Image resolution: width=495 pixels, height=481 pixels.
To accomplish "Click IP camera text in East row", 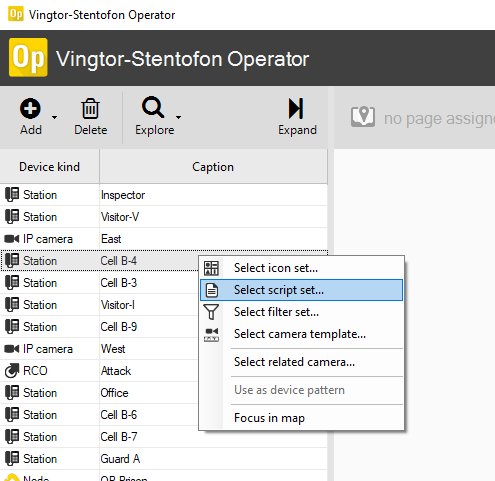I will 48,239.
